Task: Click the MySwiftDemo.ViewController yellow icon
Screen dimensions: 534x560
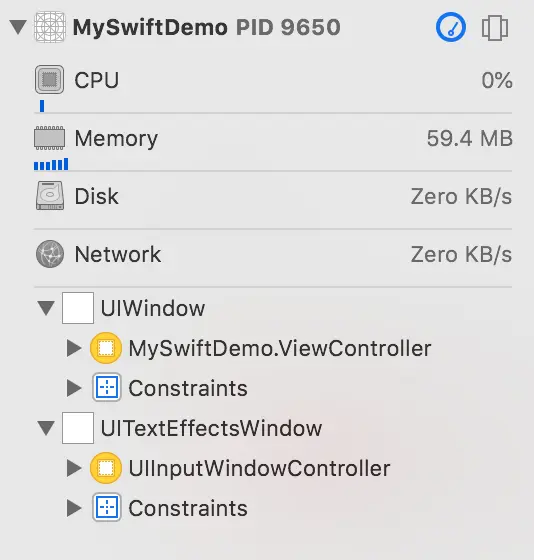Action: [106, 348]
